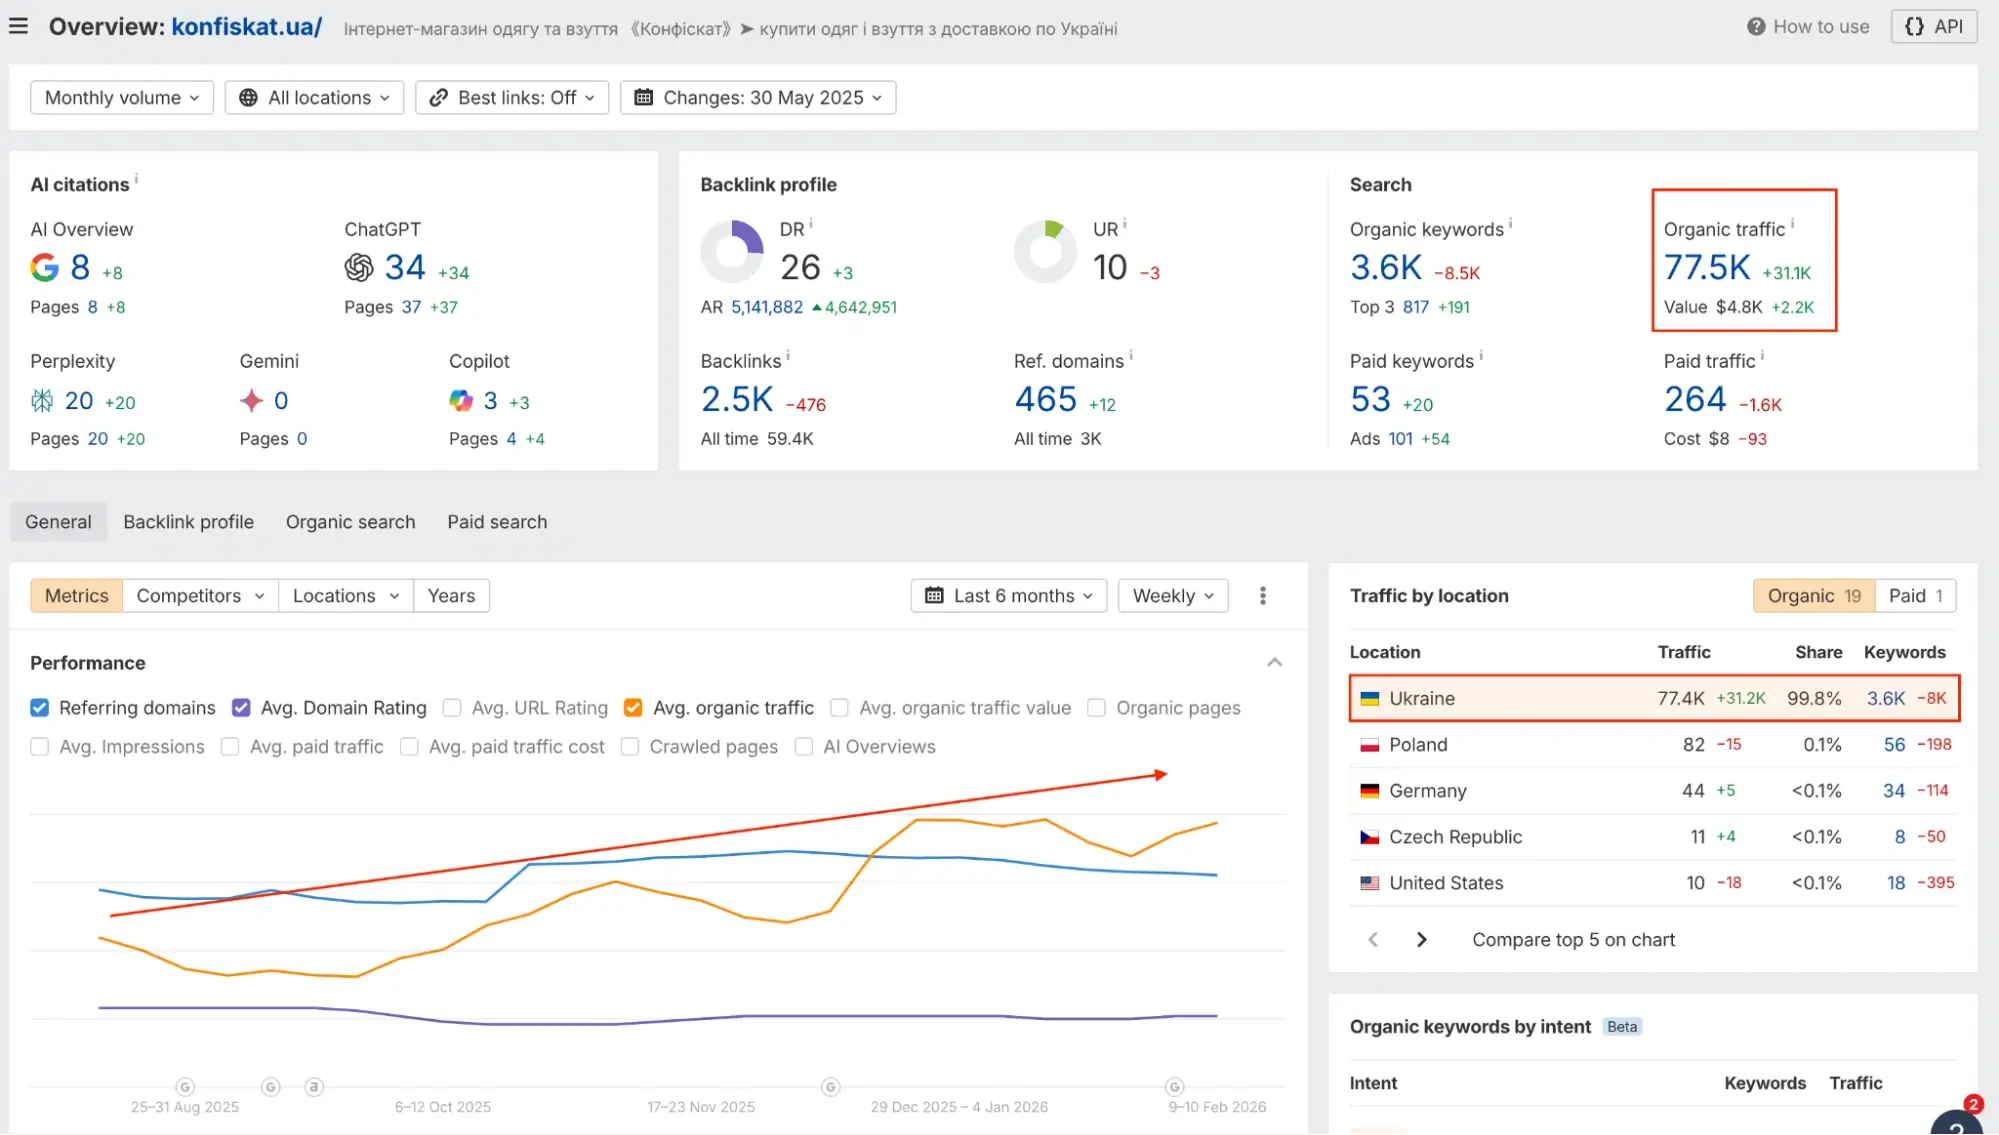The height and width of the screenshot is (1135, 1999).
Task: Switch to the Backlink profile tab
Action: point(188,522)
